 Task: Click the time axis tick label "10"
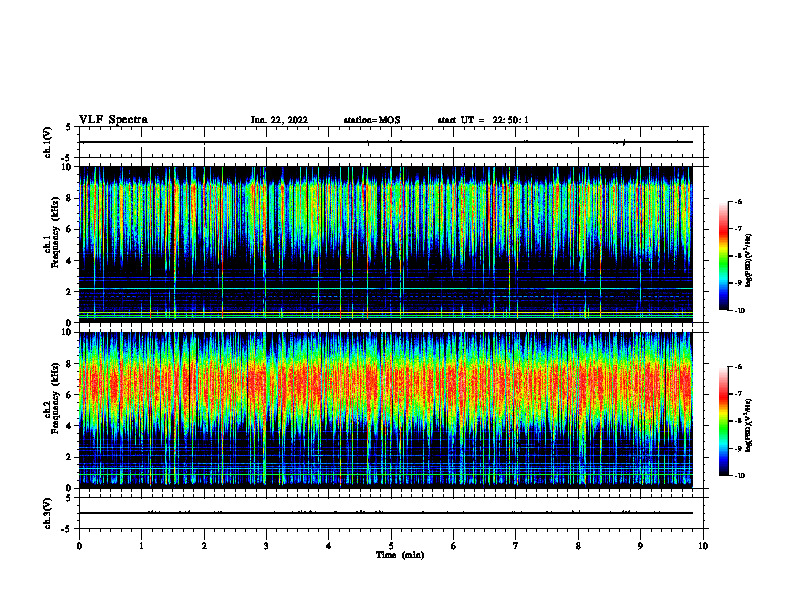[x=703, y=546]
